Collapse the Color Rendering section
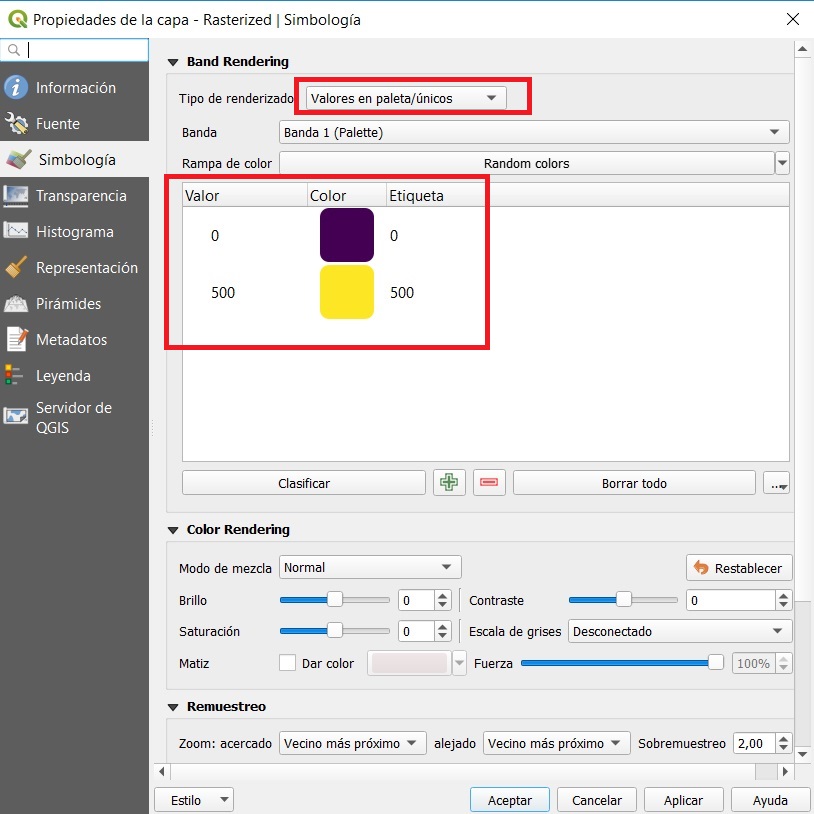The height and width of the screenshot is (814, 814). pyautogui.click(x=173, y=530)
